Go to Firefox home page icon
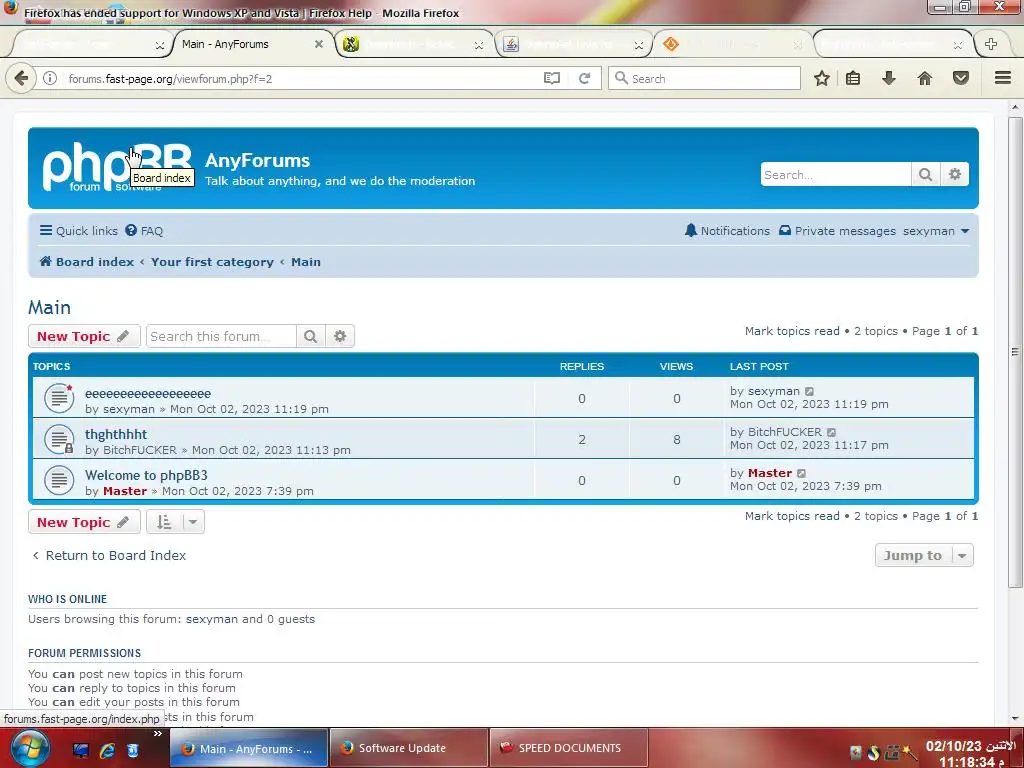This screenshot has height=768, width=1024. tap(925, 79)
